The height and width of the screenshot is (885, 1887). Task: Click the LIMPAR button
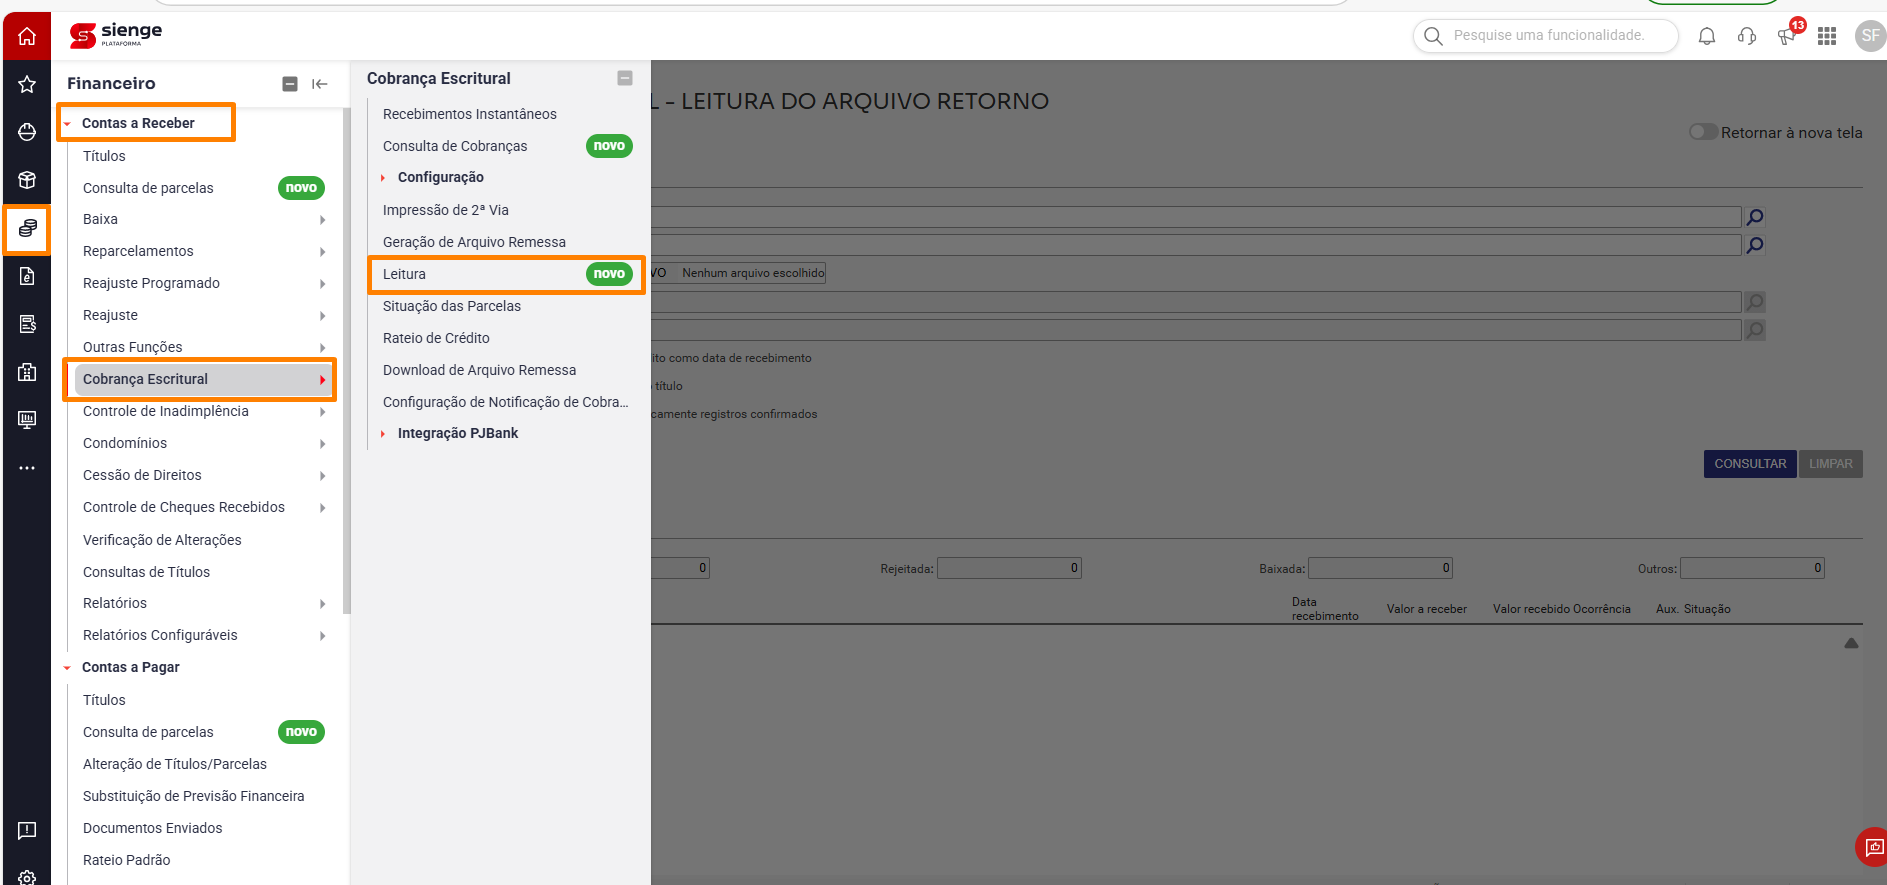tap(1830, 464)
